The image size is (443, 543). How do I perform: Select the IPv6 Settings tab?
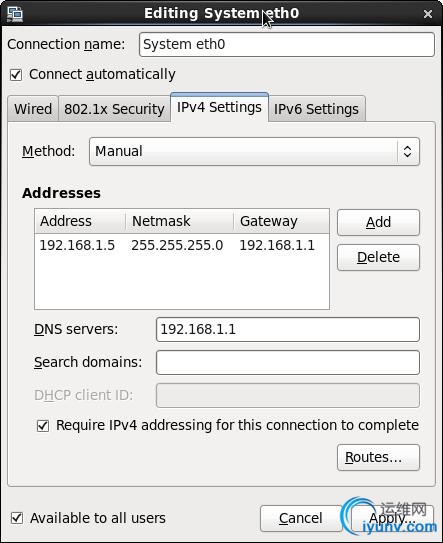point(317,109)
